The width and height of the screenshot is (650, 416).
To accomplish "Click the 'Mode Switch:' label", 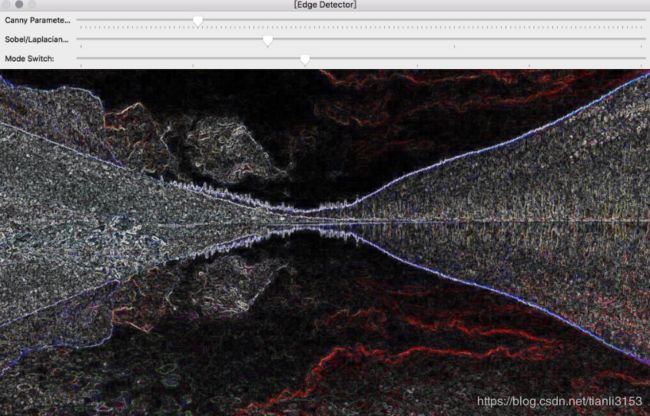I will 29,59.
